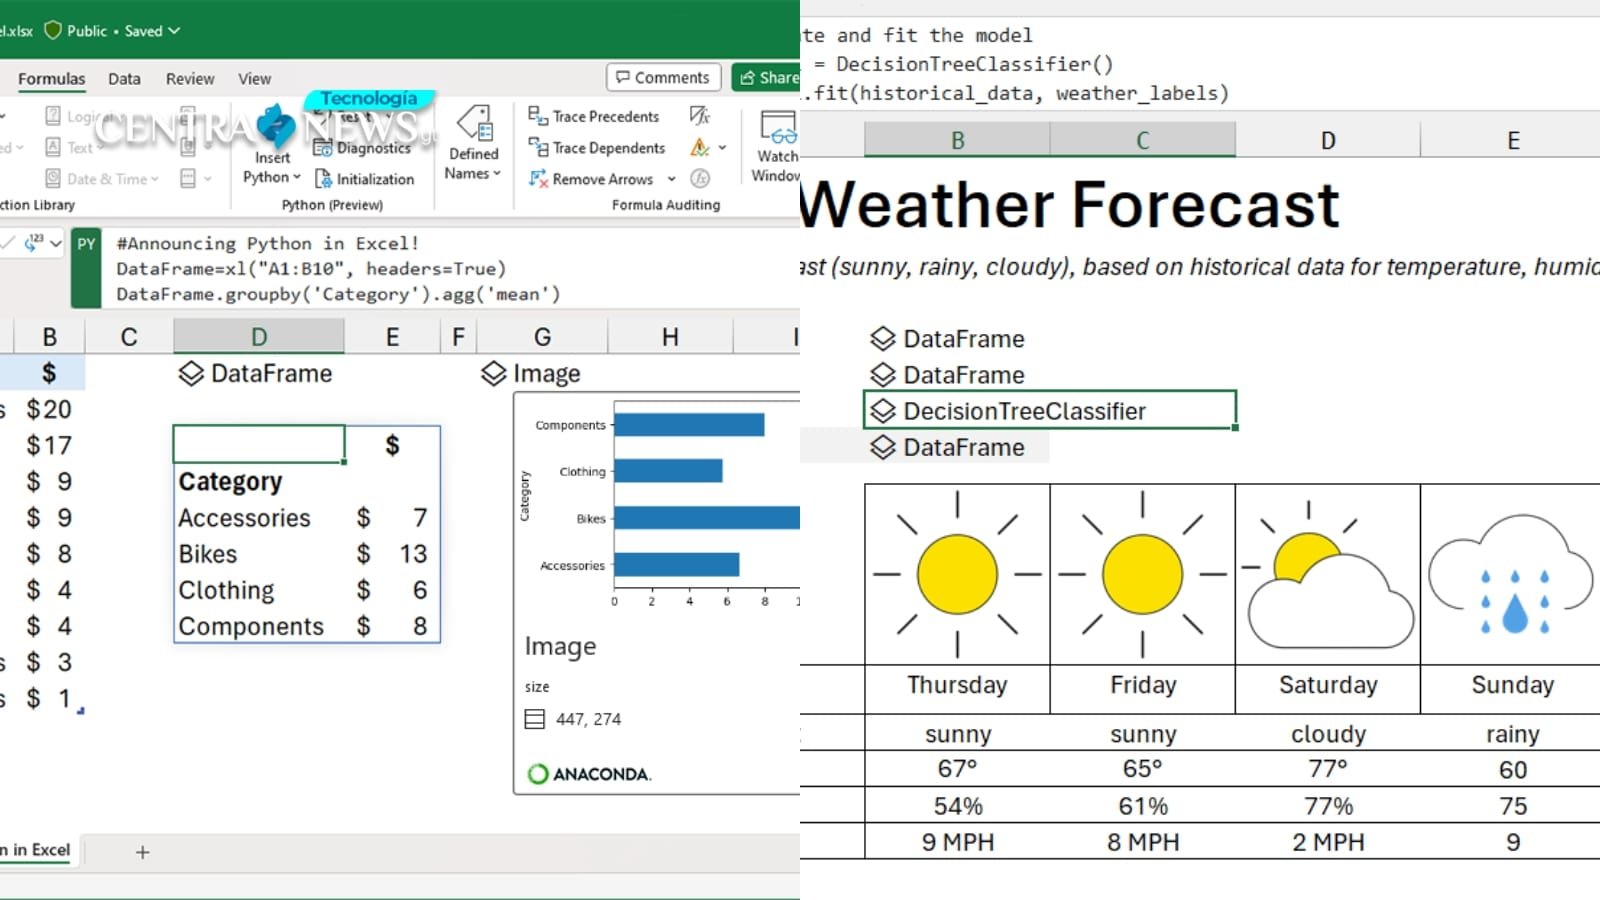The width and height of the screenshot is (1600, 900).
Task: Click Trace Dependents
Action: tap(596, 147)
